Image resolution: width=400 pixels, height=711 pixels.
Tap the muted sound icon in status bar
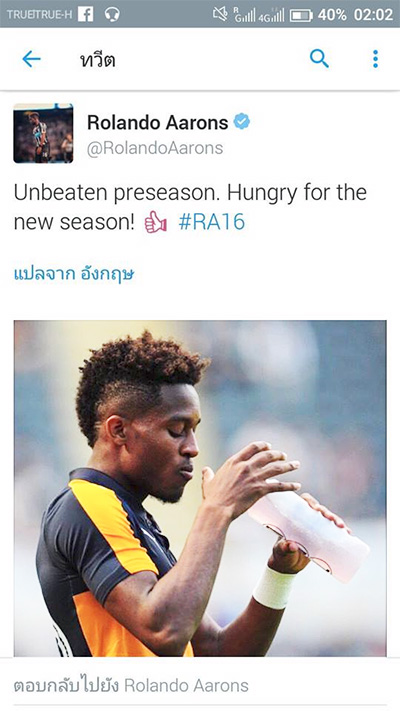coord(220,15)
